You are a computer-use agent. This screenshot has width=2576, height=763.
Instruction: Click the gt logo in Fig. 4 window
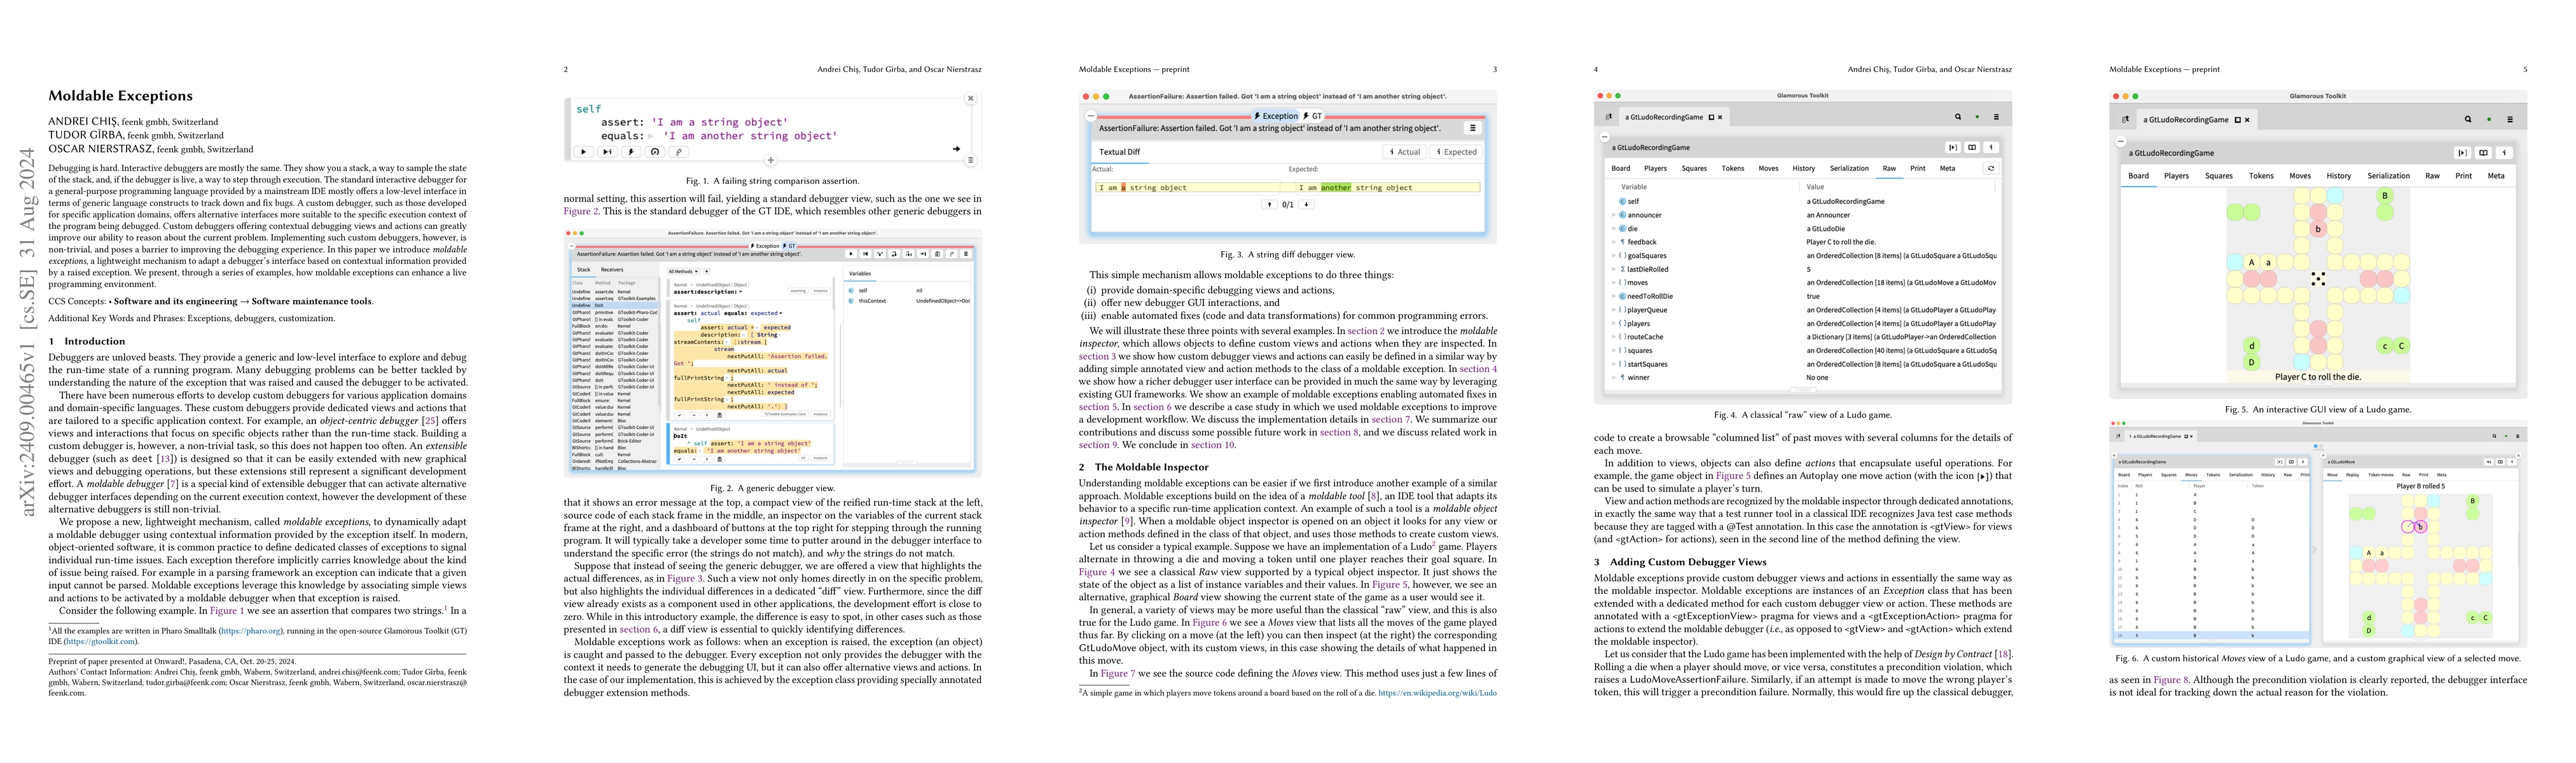click(x=1609, y=117)
